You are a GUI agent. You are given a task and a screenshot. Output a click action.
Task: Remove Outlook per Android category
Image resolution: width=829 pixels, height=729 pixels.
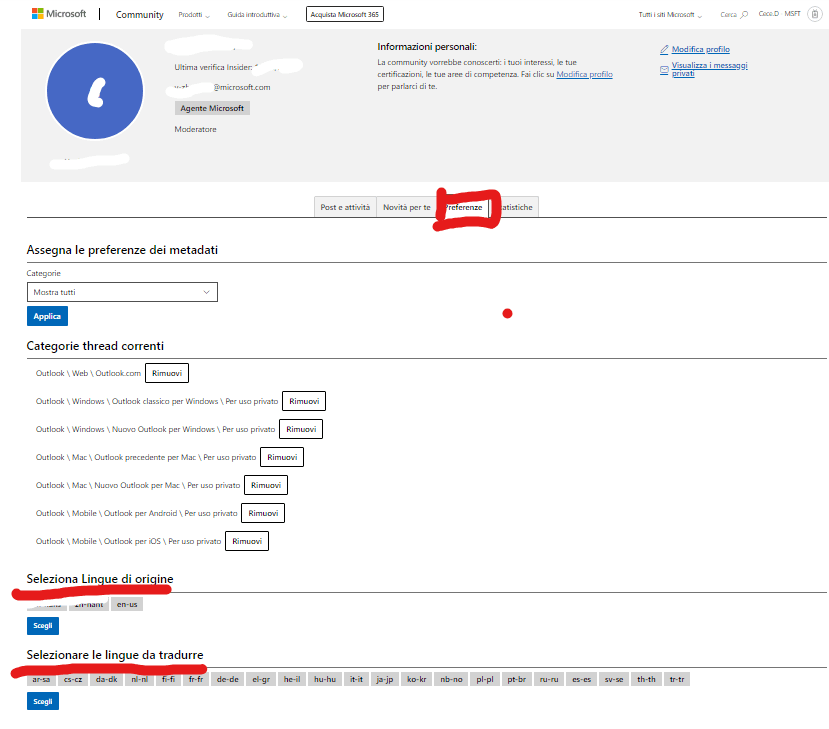pos(263,513)
